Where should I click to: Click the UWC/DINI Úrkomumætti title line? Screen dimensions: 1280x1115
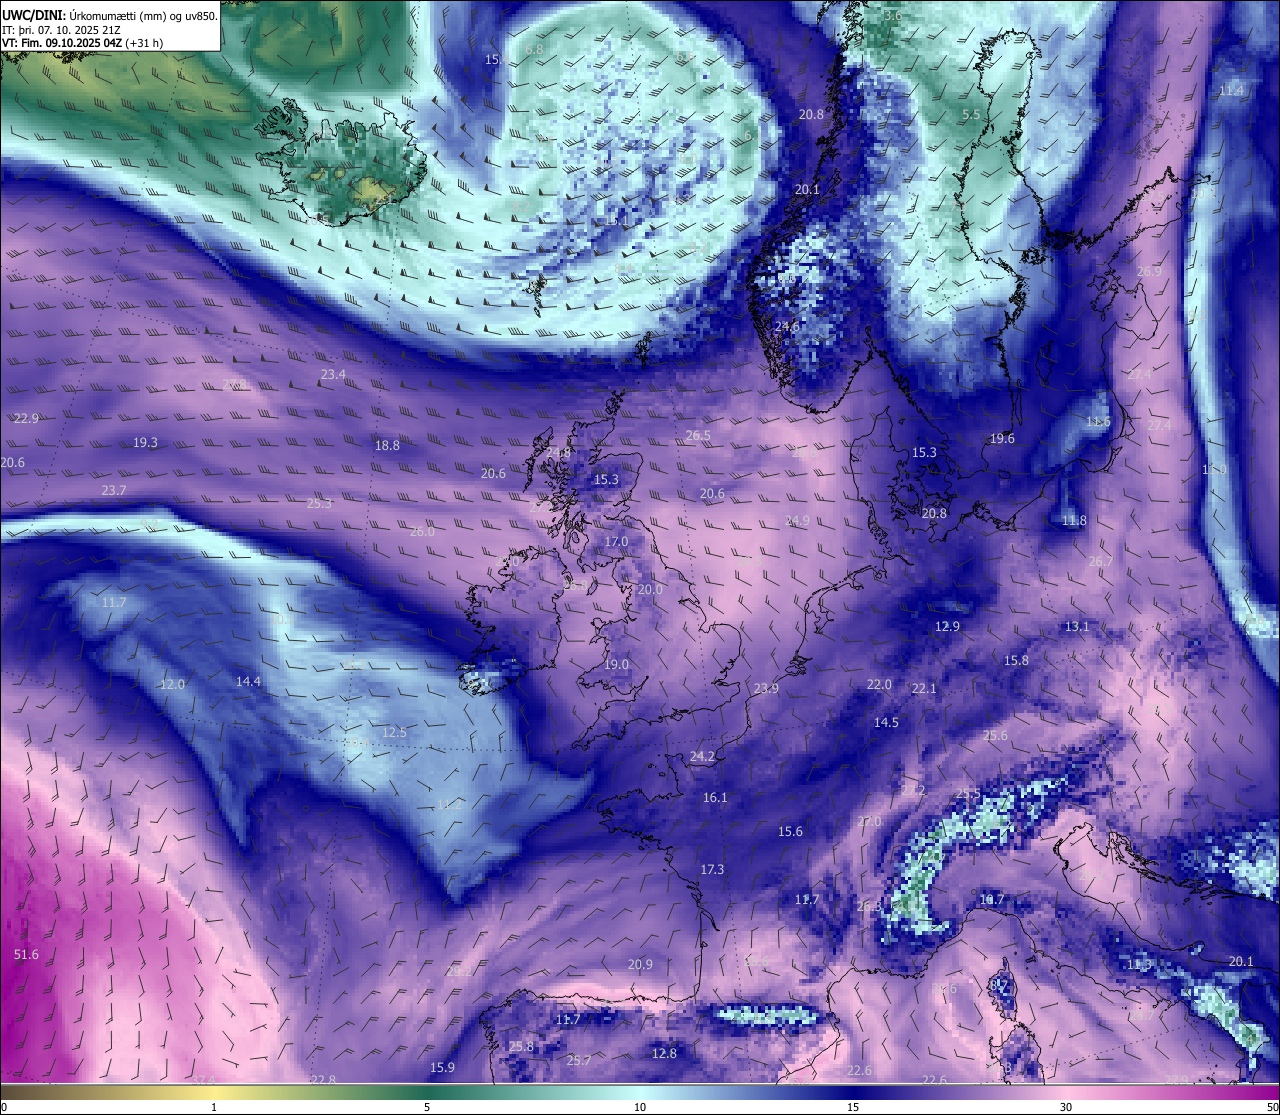click(110, 15)
